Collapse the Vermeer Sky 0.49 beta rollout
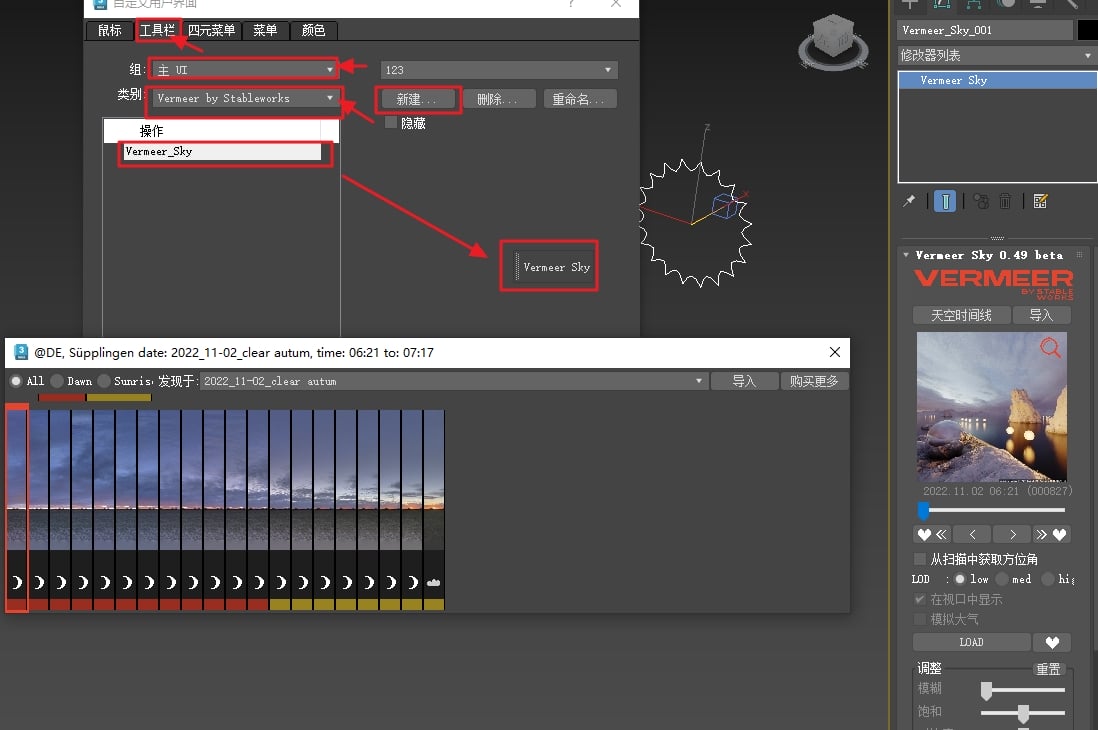This screenshot has width=1098, height=730. pyautogui.click(x=906, y=255)
